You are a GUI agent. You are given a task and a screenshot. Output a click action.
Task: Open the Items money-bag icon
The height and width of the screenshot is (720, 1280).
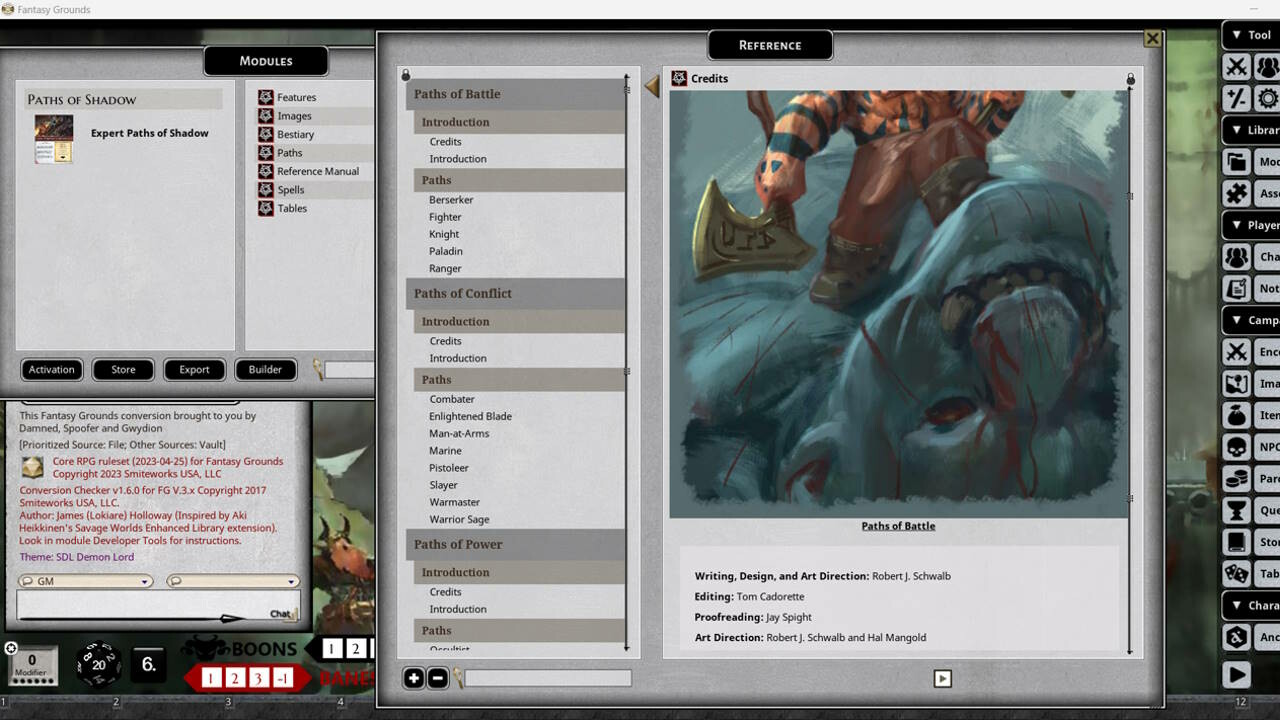(1237, 415)
